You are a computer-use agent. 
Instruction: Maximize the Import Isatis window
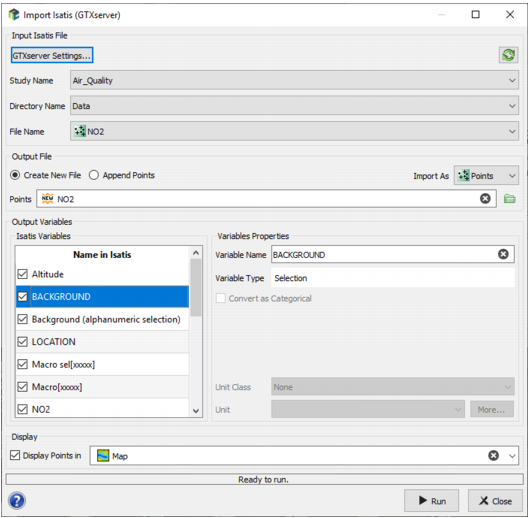(475, 15)
